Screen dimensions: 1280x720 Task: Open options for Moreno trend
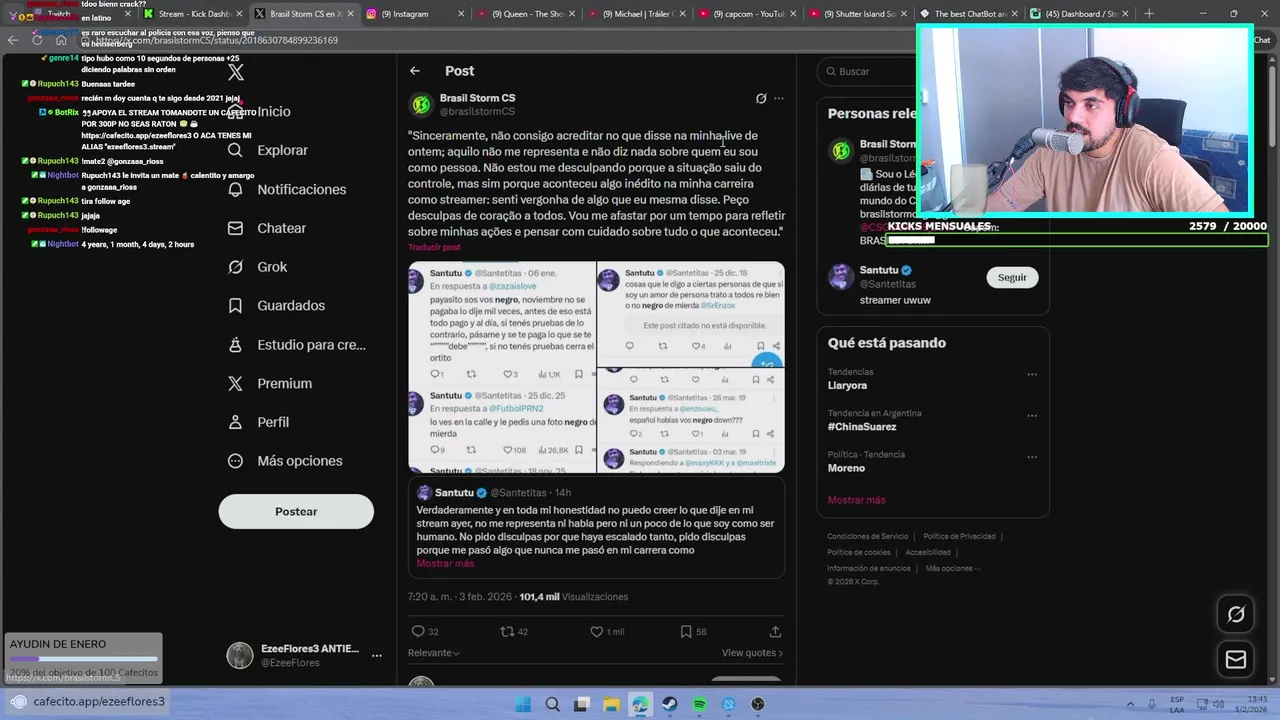(1032, 457)
